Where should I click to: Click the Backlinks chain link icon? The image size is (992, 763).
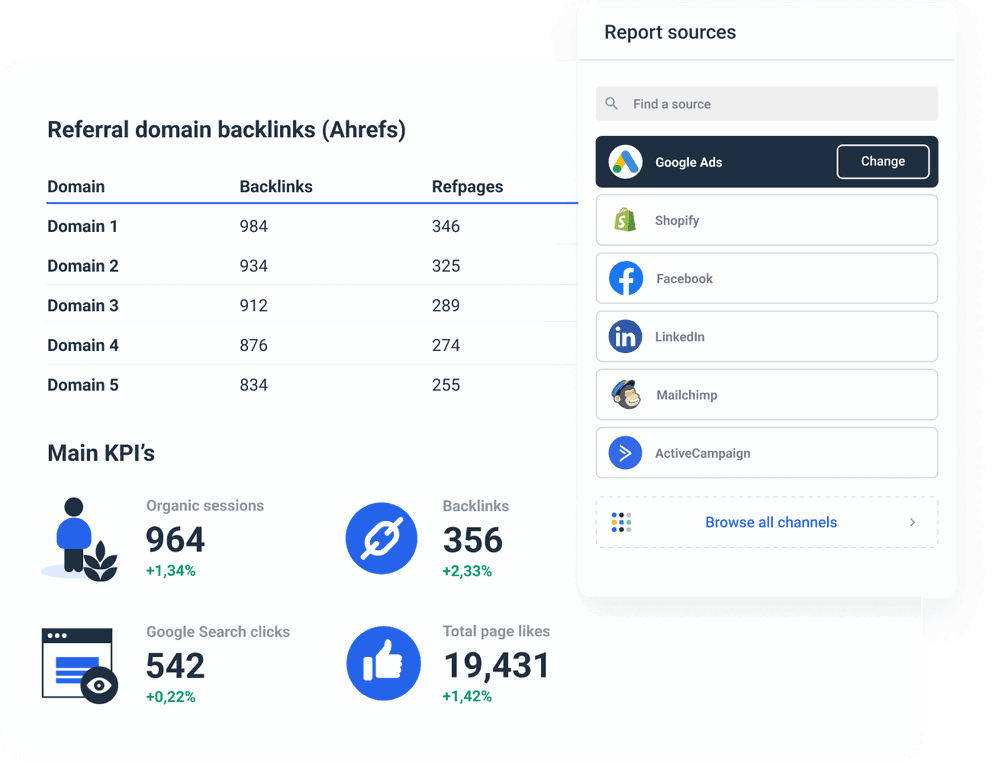381,538
